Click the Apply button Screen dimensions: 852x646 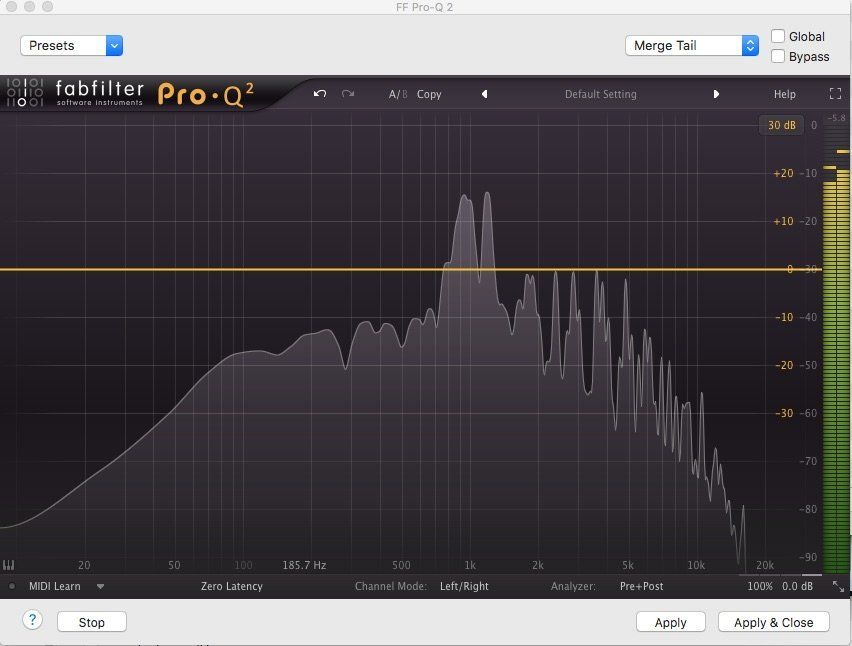click(x=671, y=622)
